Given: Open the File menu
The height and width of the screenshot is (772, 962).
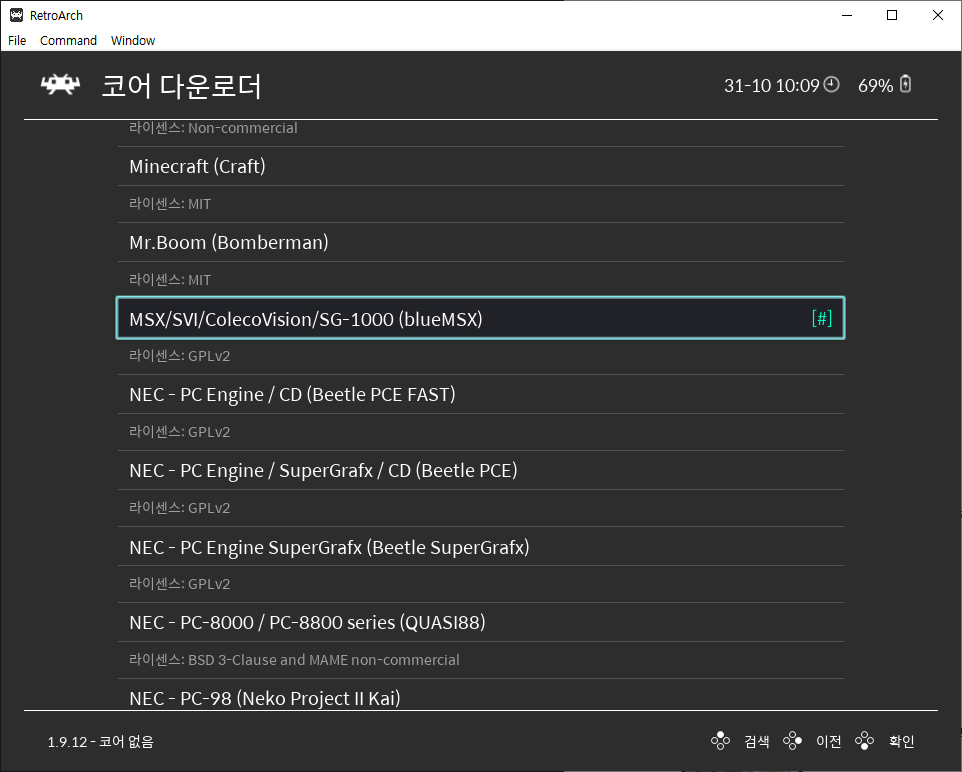Looking at the screenshot, I should [x=17, y=41].
